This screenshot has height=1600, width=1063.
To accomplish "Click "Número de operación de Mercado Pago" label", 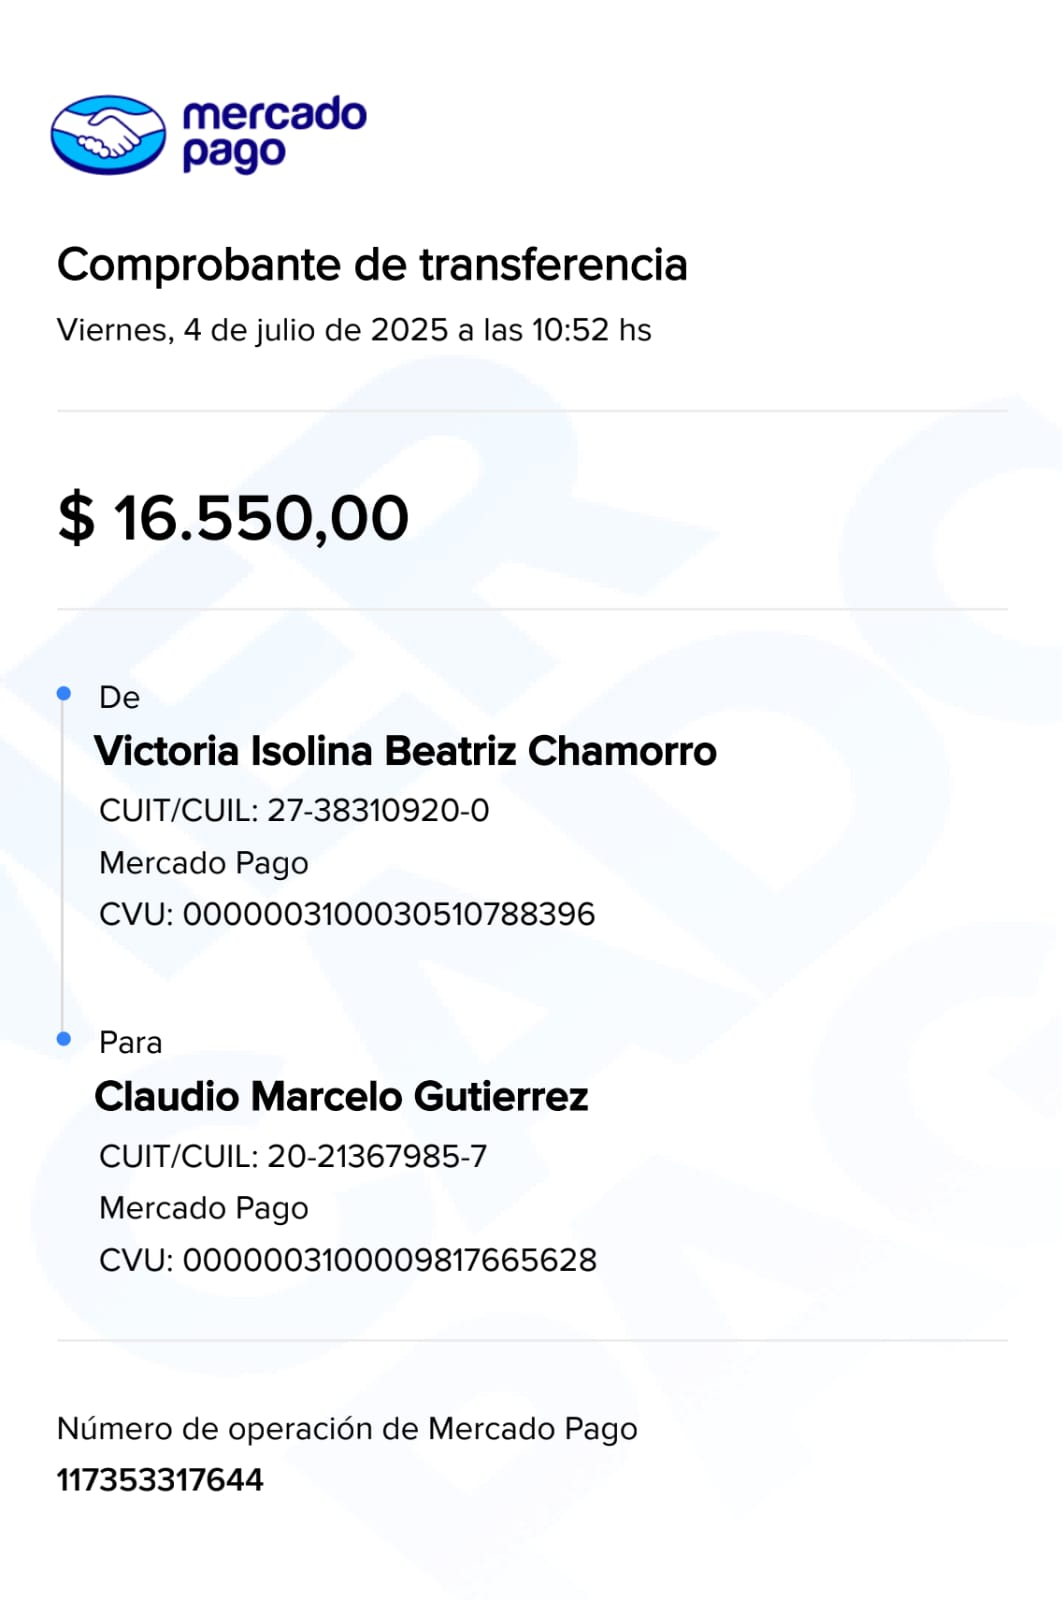I will point(347,1428).
